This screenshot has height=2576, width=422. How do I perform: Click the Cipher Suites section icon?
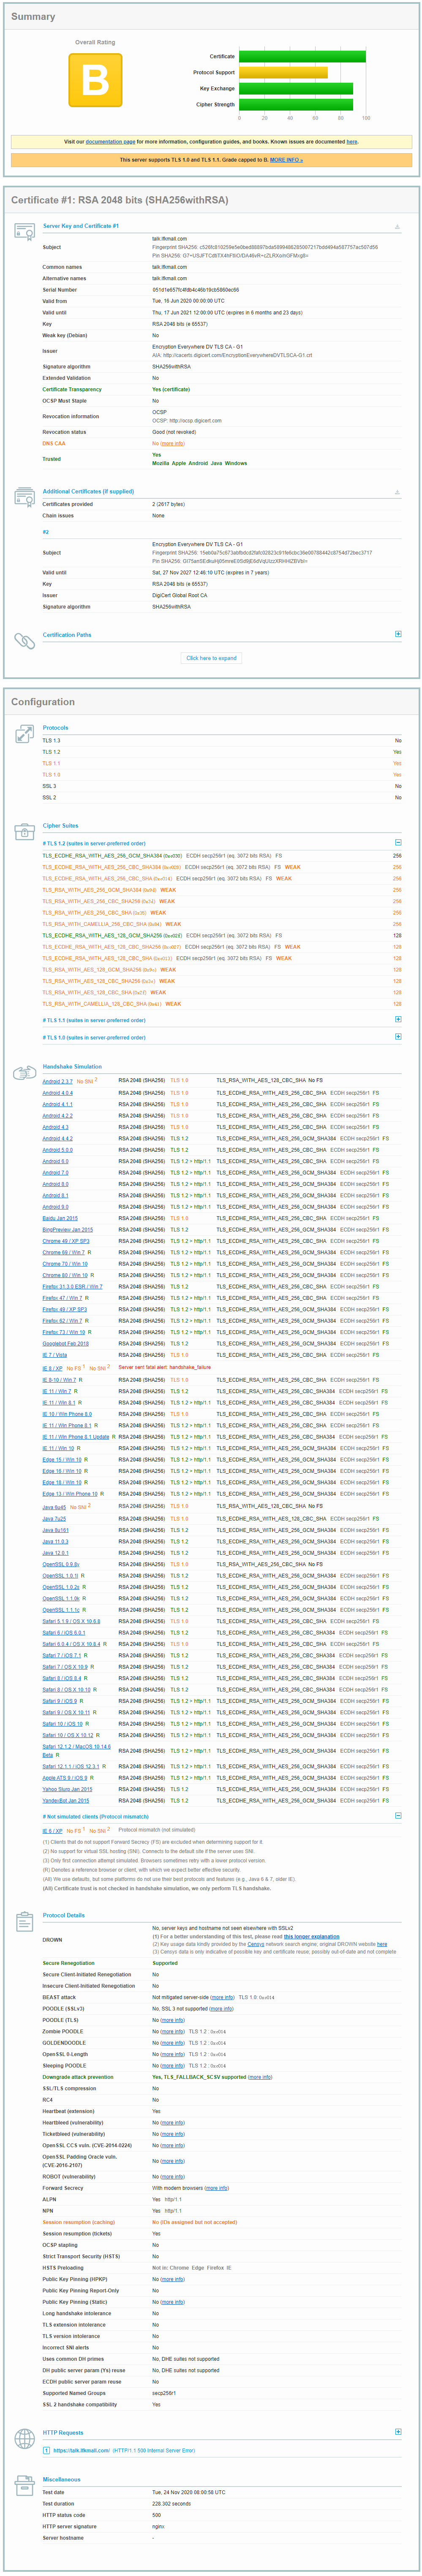[24, 832]
